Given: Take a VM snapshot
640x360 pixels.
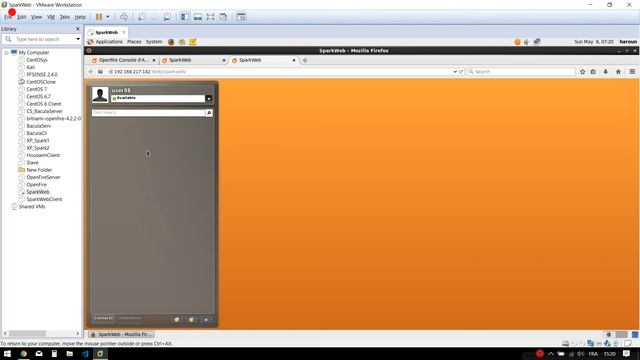Looking at the screenshot, I should click(142, 17).
